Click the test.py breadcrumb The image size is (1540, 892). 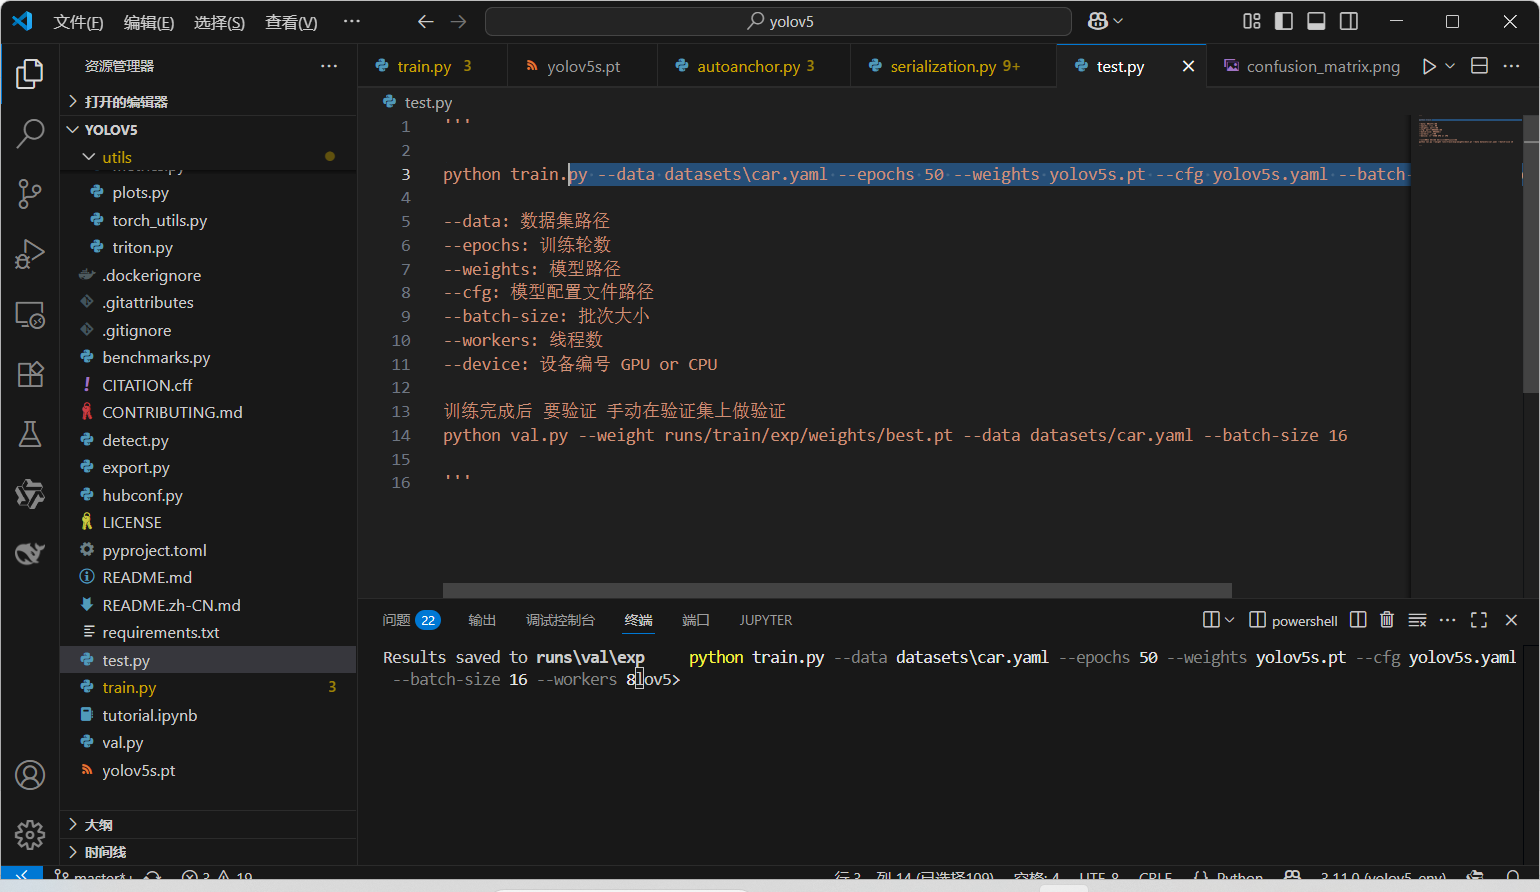tap(418, 102)
